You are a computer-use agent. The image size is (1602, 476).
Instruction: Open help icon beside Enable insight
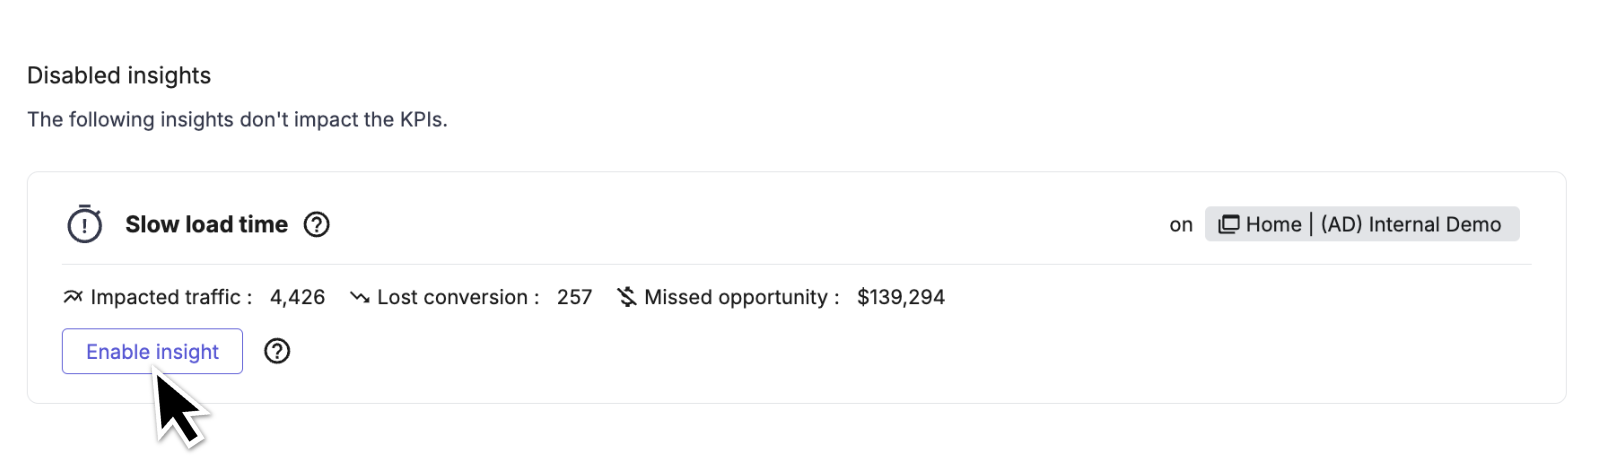tap(277, 351)
